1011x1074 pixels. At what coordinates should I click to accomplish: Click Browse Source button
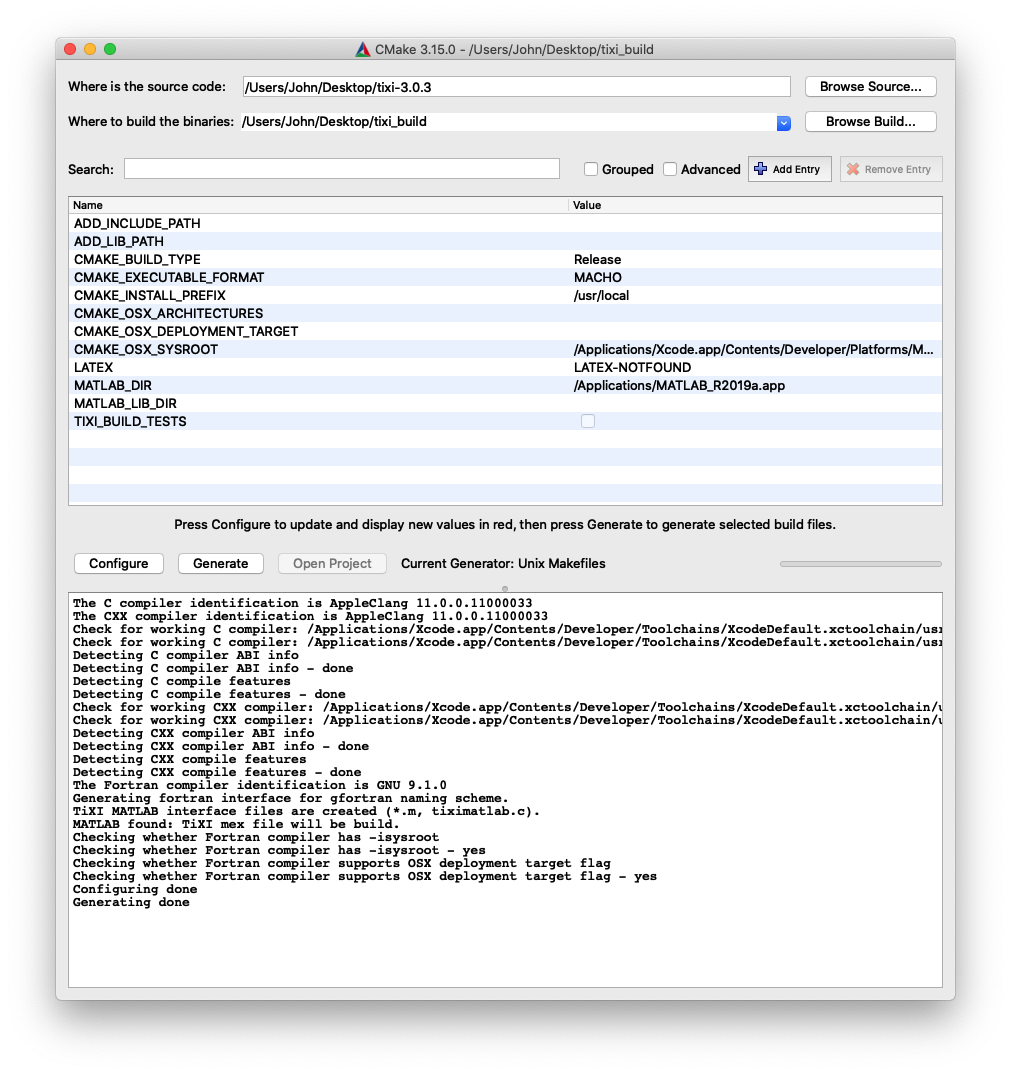click(x=870, y=87)
